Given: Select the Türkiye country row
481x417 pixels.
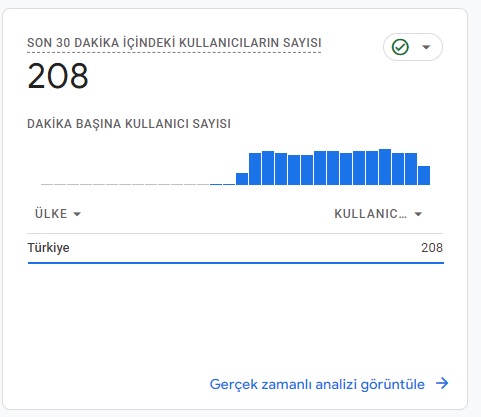Looking at the screenshot, I should pyautogui.click(x=235, y=248).
